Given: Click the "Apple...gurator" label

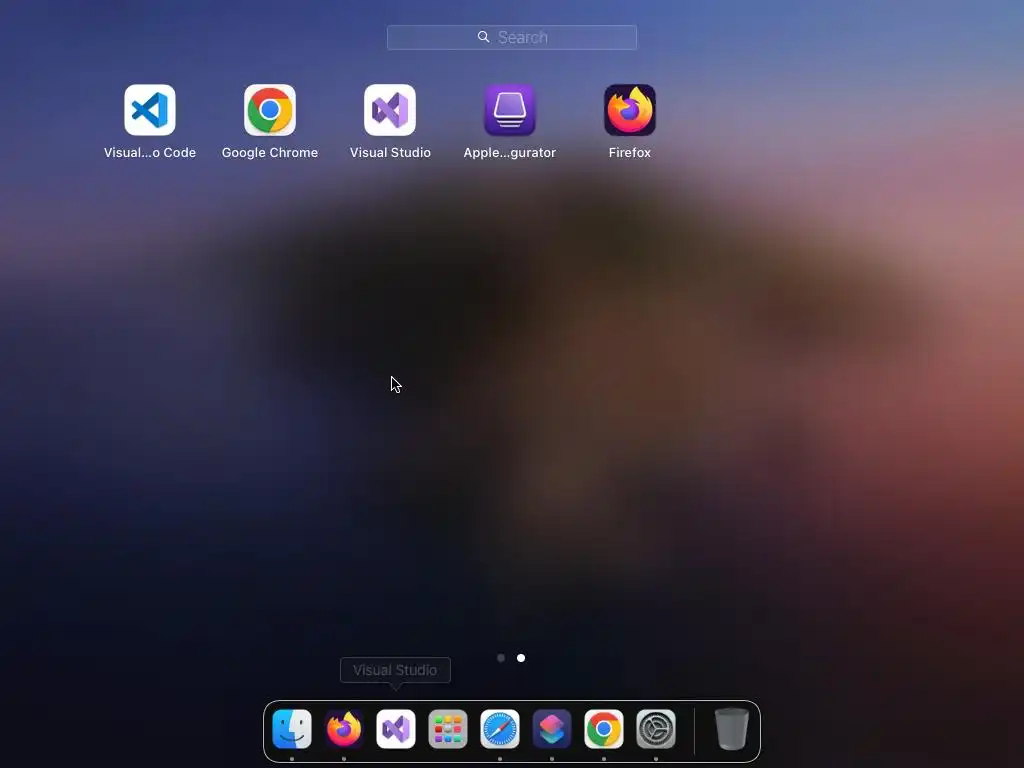Looking at the screenshot, I should coord(509,152).
